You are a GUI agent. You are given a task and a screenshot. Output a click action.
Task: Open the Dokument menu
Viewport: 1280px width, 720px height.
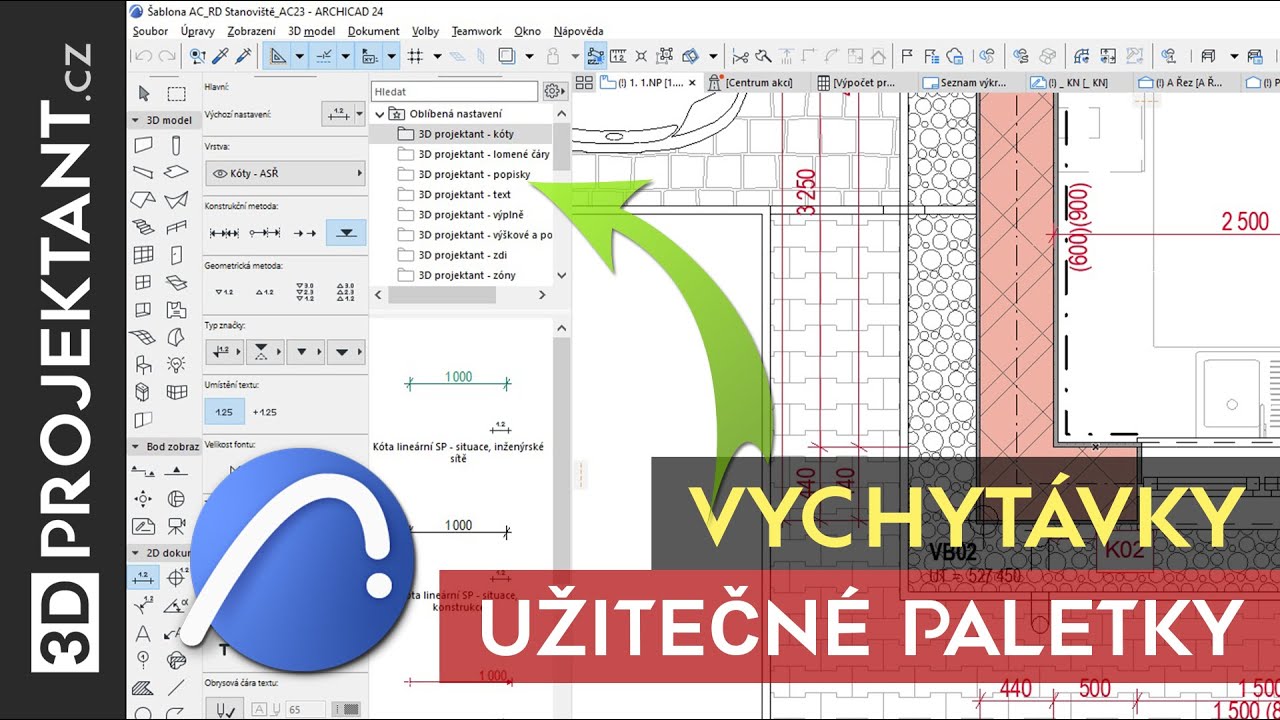374,31
